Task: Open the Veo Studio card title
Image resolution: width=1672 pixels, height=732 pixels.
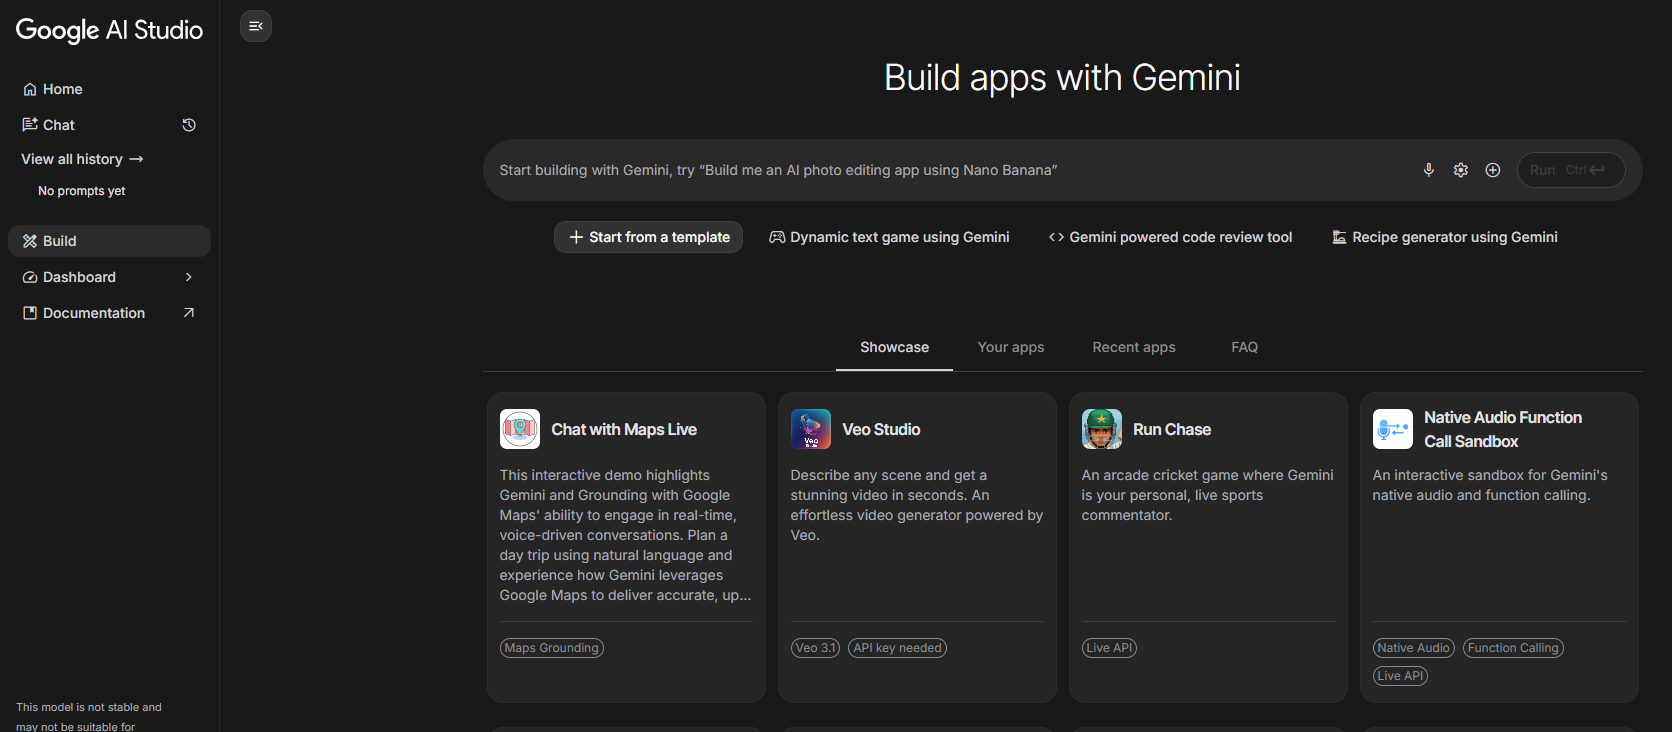Action: (x=881, y=429)
